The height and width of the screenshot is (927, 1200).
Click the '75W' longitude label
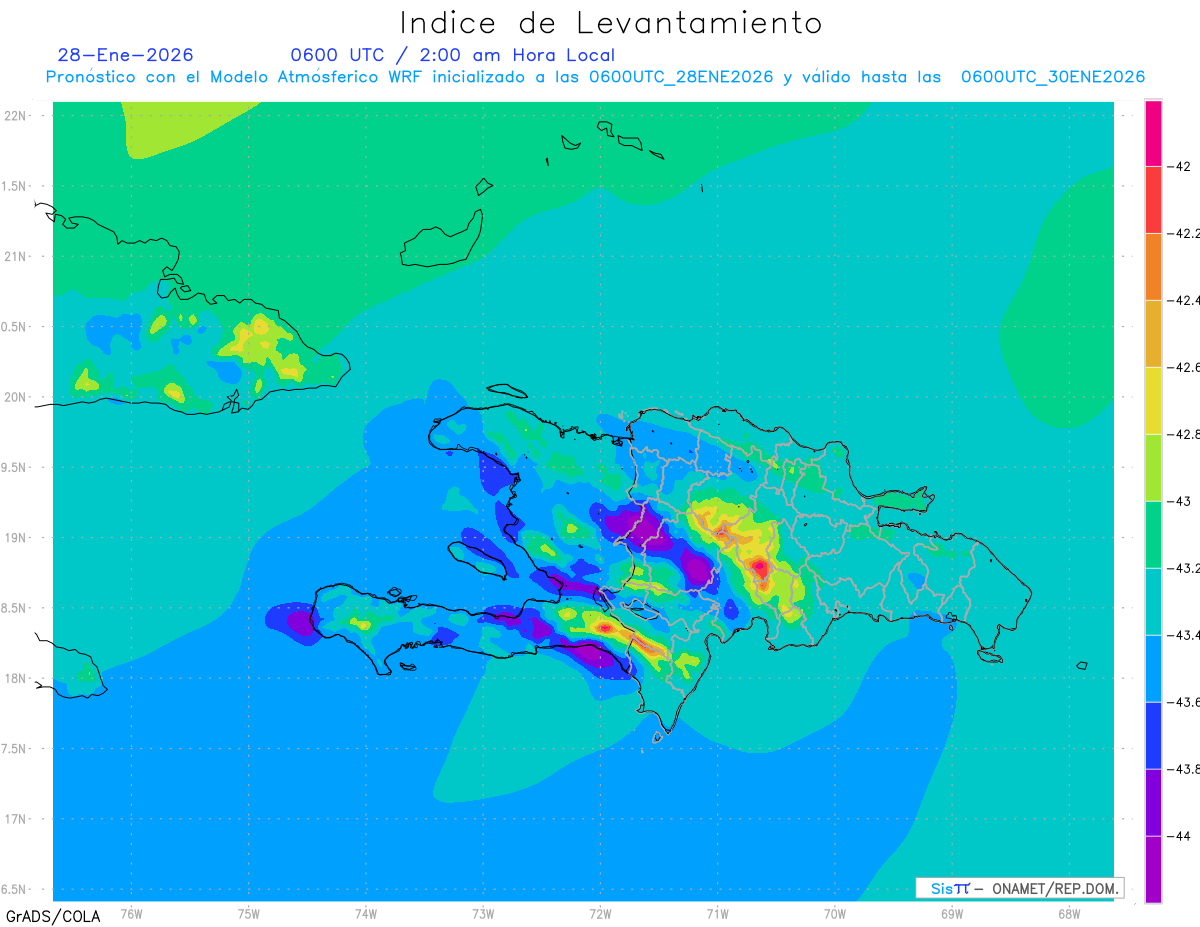[249, 913]
